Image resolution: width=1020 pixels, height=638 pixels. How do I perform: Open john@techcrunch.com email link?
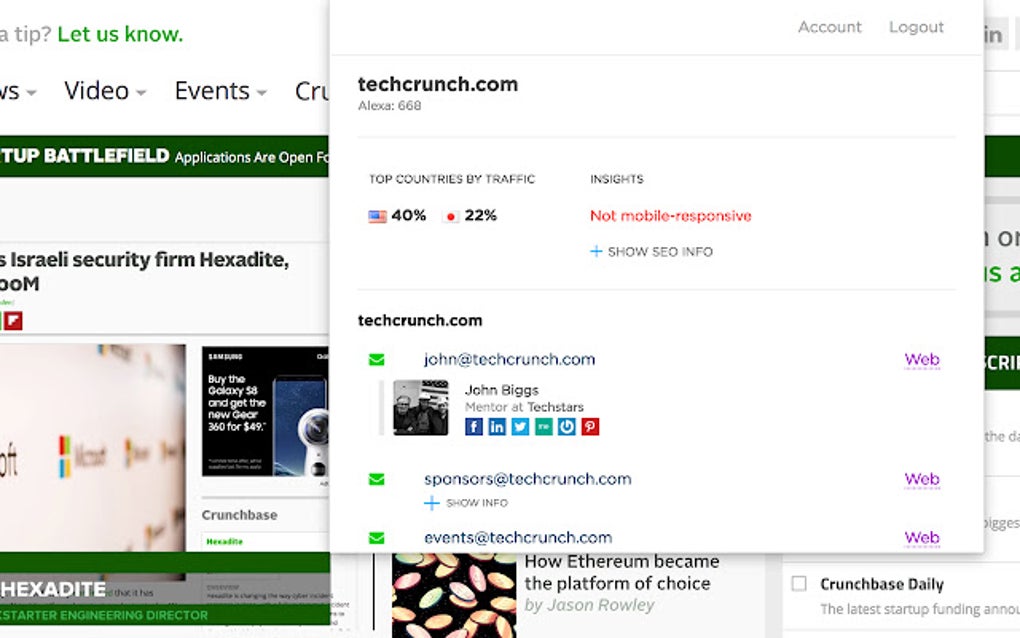click(509, 360)
